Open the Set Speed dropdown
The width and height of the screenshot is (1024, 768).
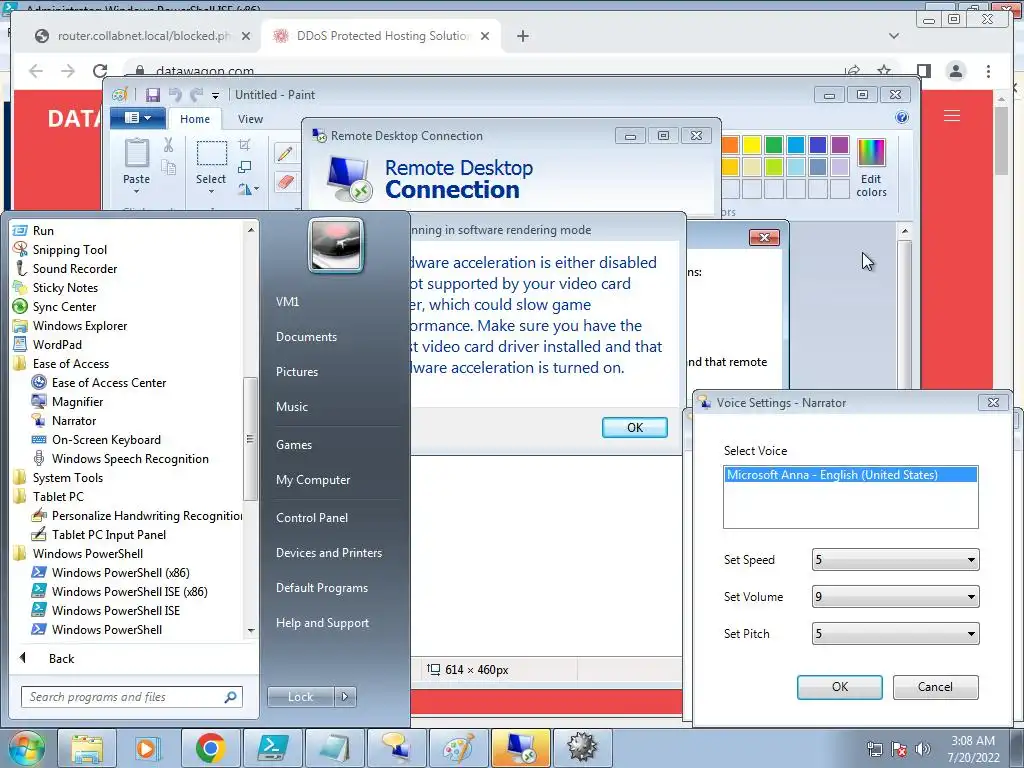click(895, 560)
